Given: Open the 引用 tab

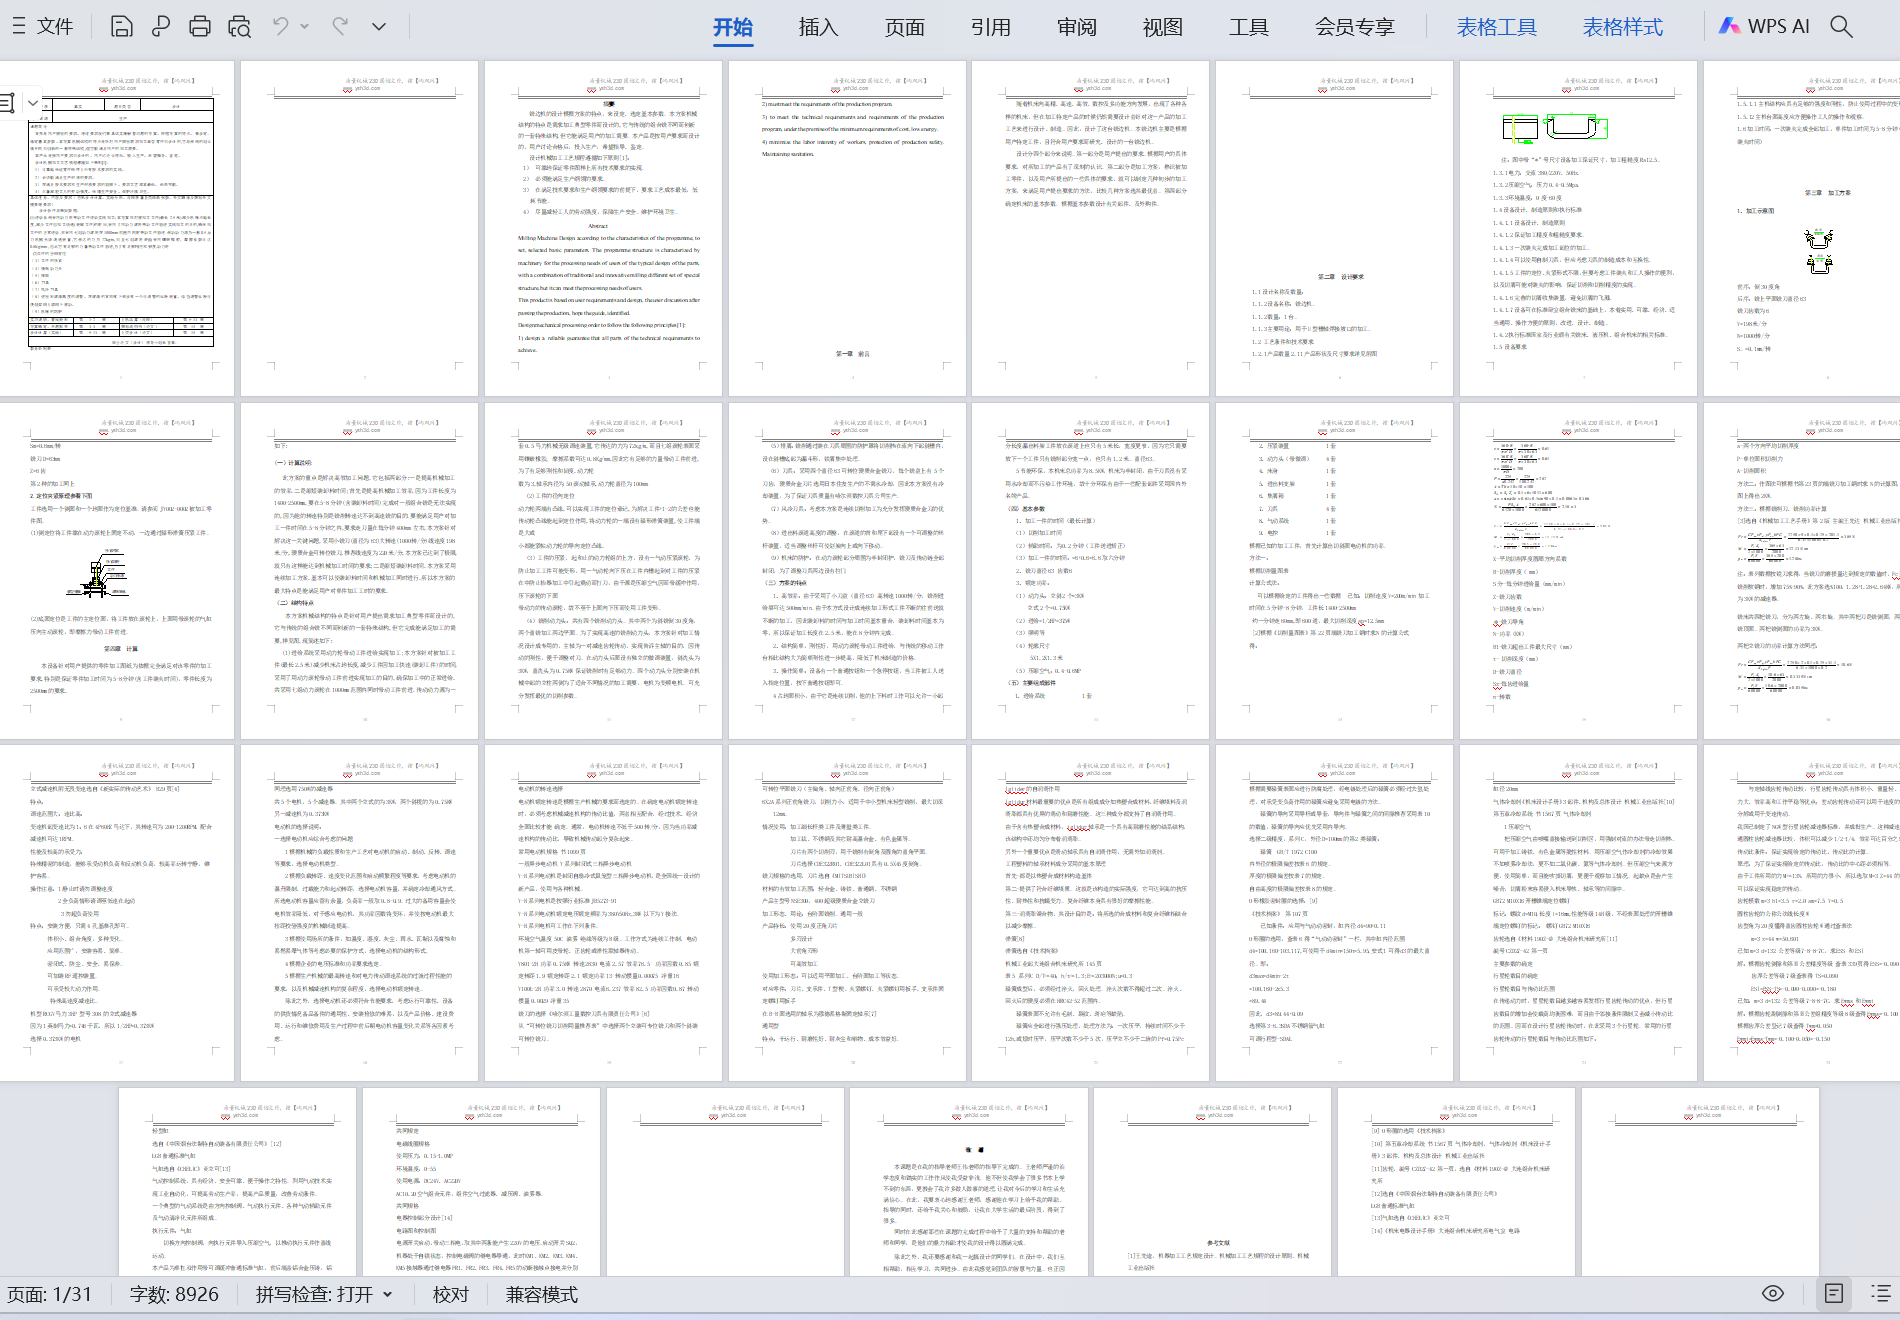Looking at the screenshot, I should click(x=991, y=28).
